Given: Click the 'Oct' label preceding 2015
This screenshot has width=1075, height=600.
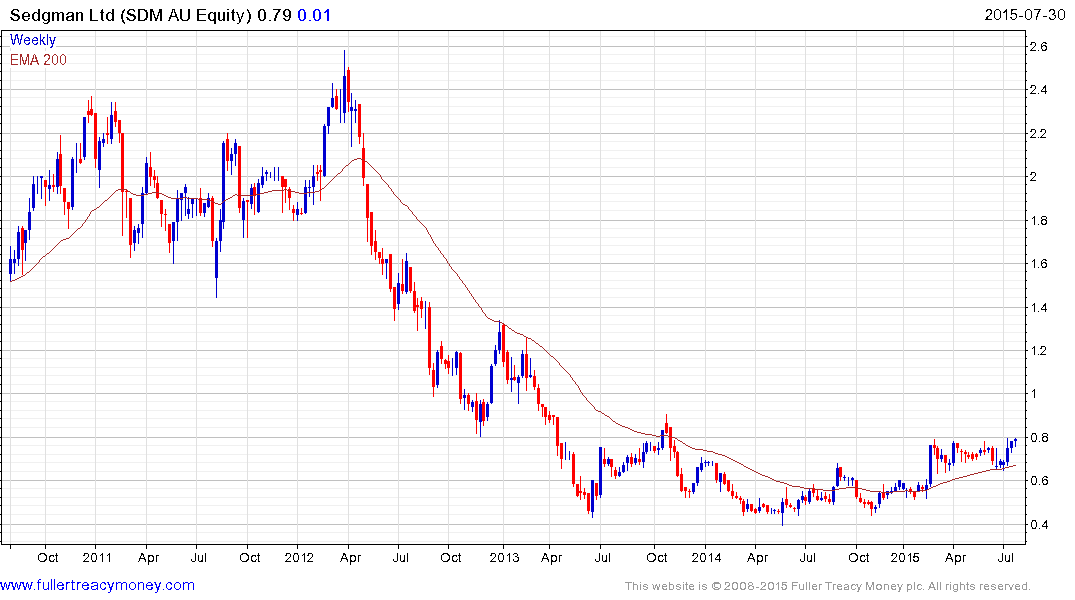Looking at the screenshot, I should tap(859, 557).
